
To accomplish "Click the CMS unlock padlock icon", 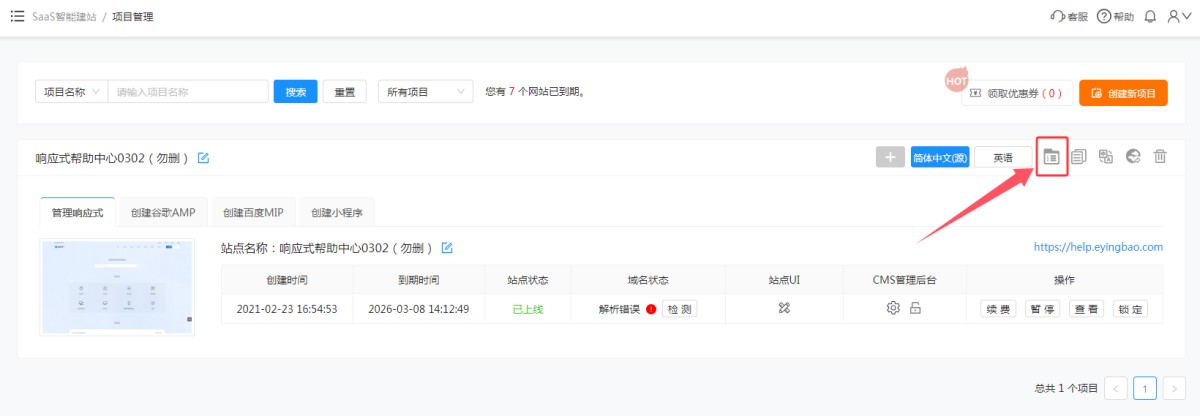I will (x=915, y=308).
